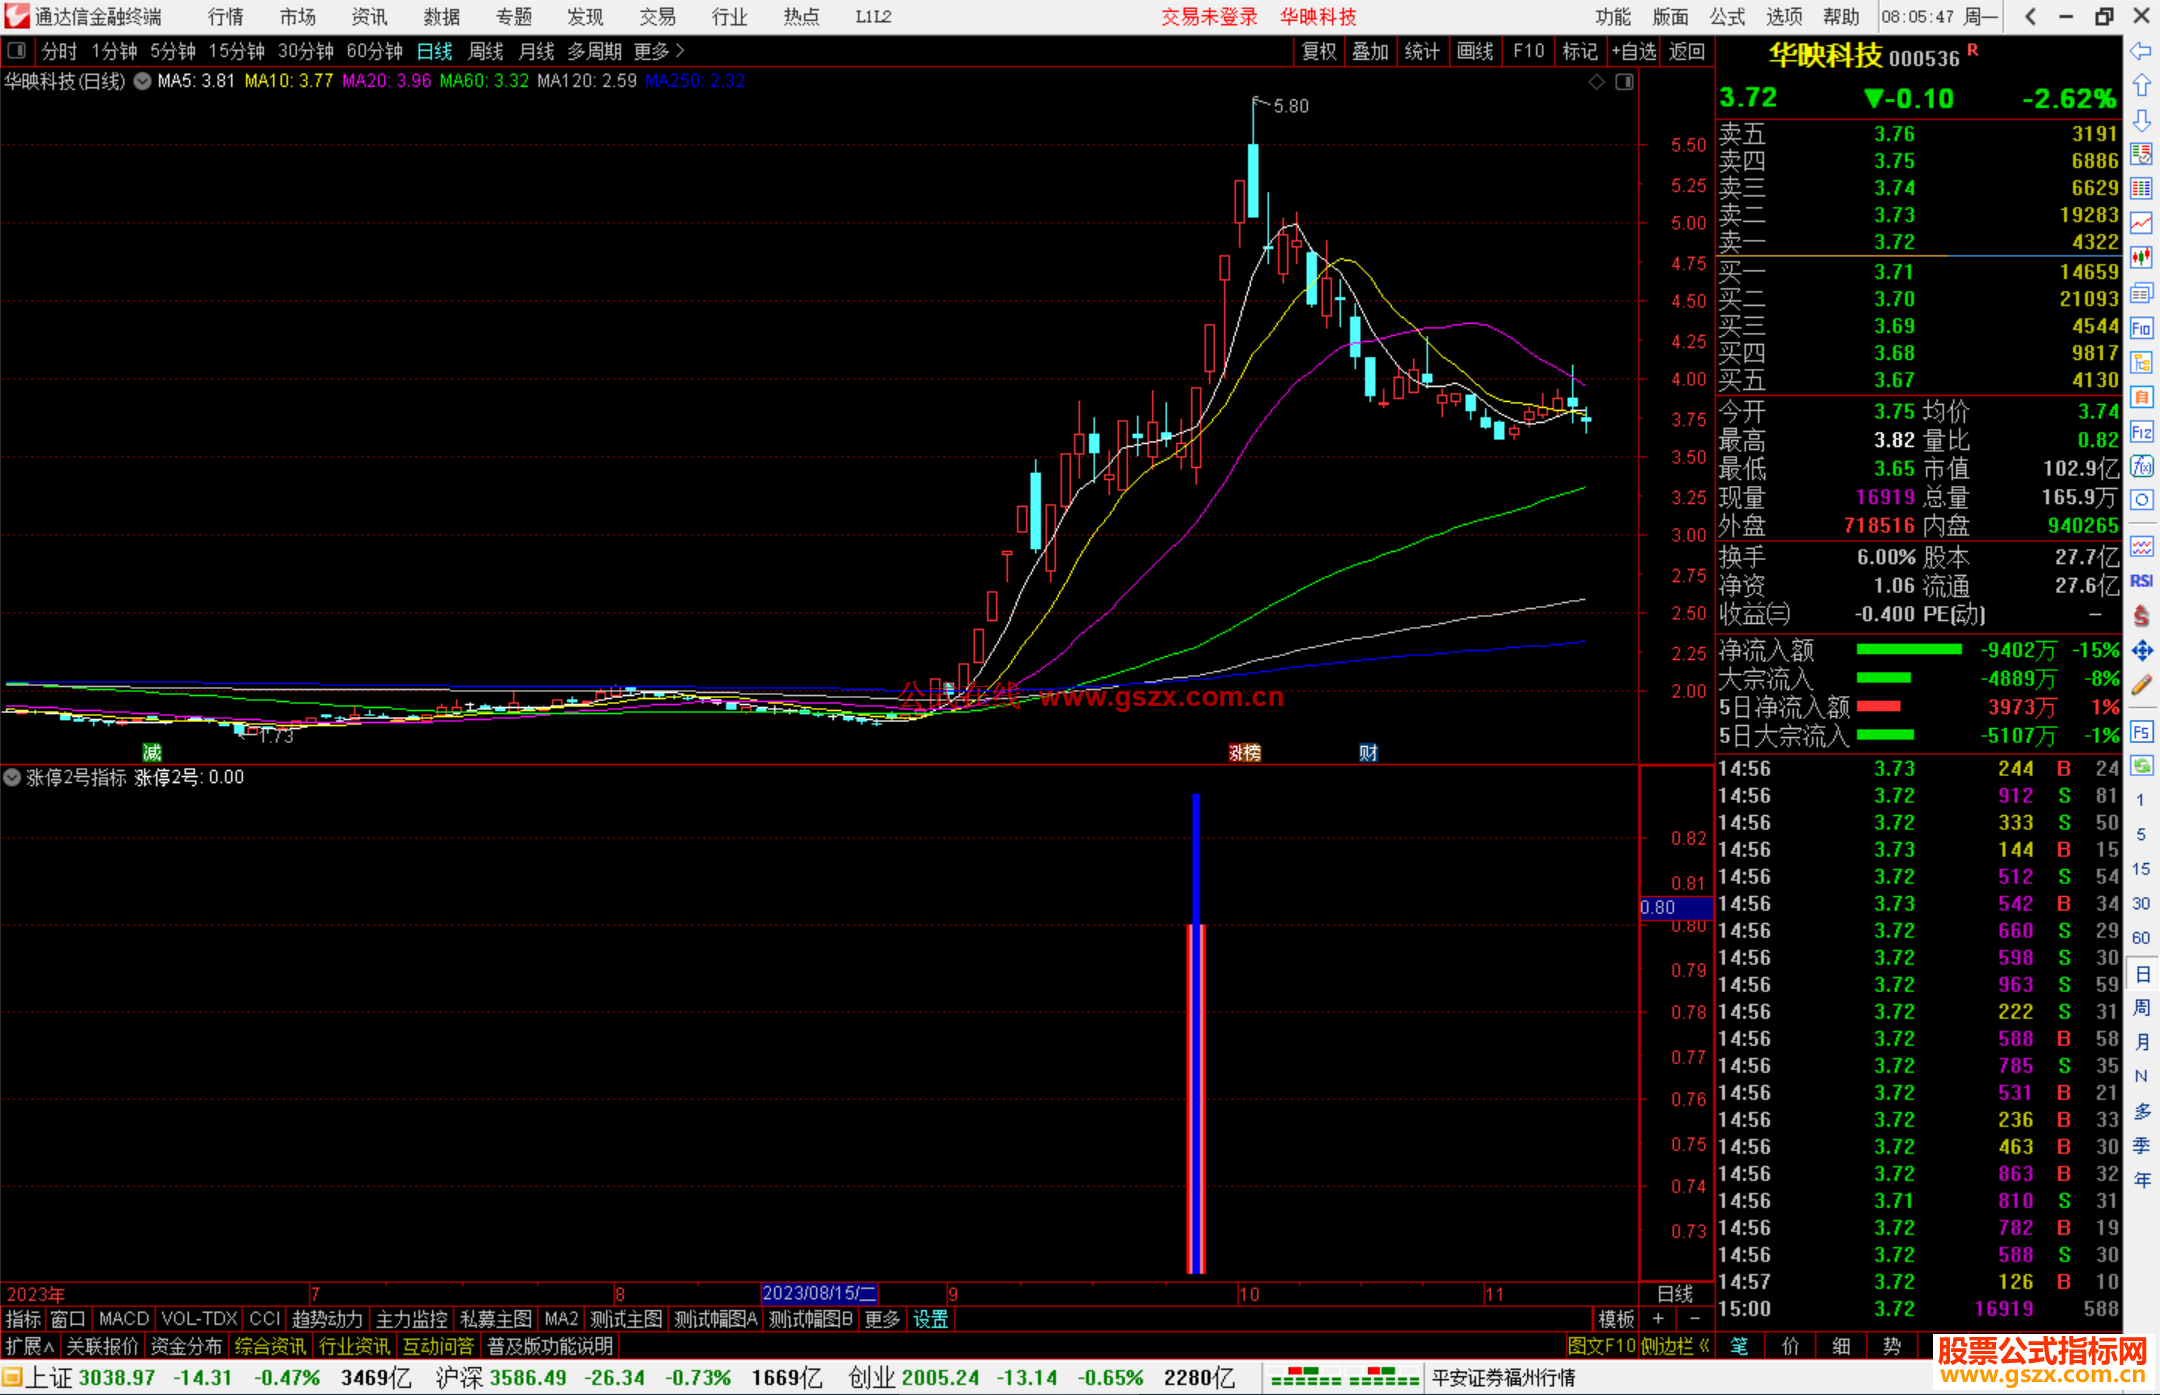Image resolution: width=2160 pixels, height=1395 pixels.
Task: Click the 模板 template button
Action: pyautogui.click(x=1616, y=1319)
